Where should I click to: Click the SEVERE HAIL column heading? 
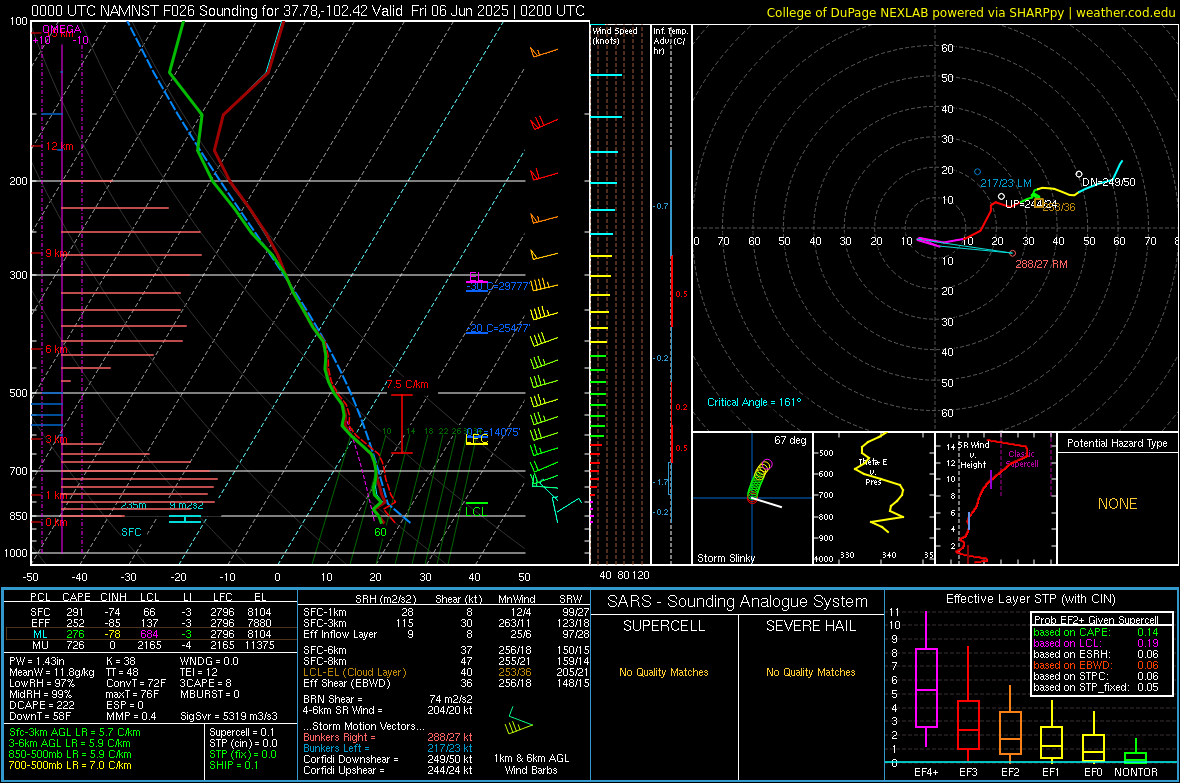pyautogui.click(x=810, y=626)
